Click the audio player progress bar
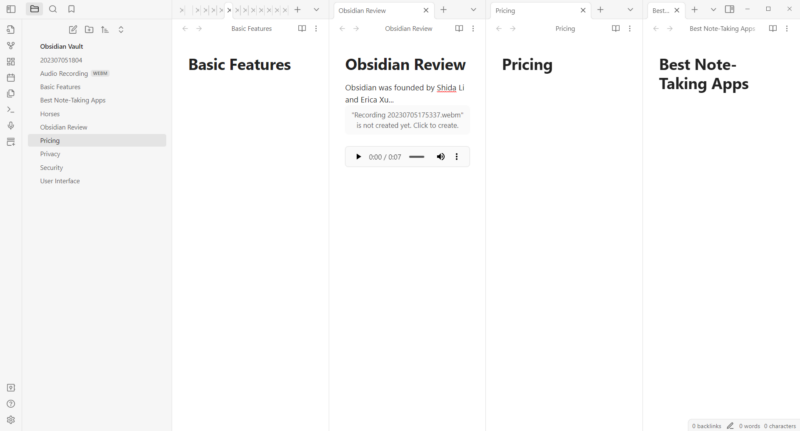 click(x=416, y=157)
